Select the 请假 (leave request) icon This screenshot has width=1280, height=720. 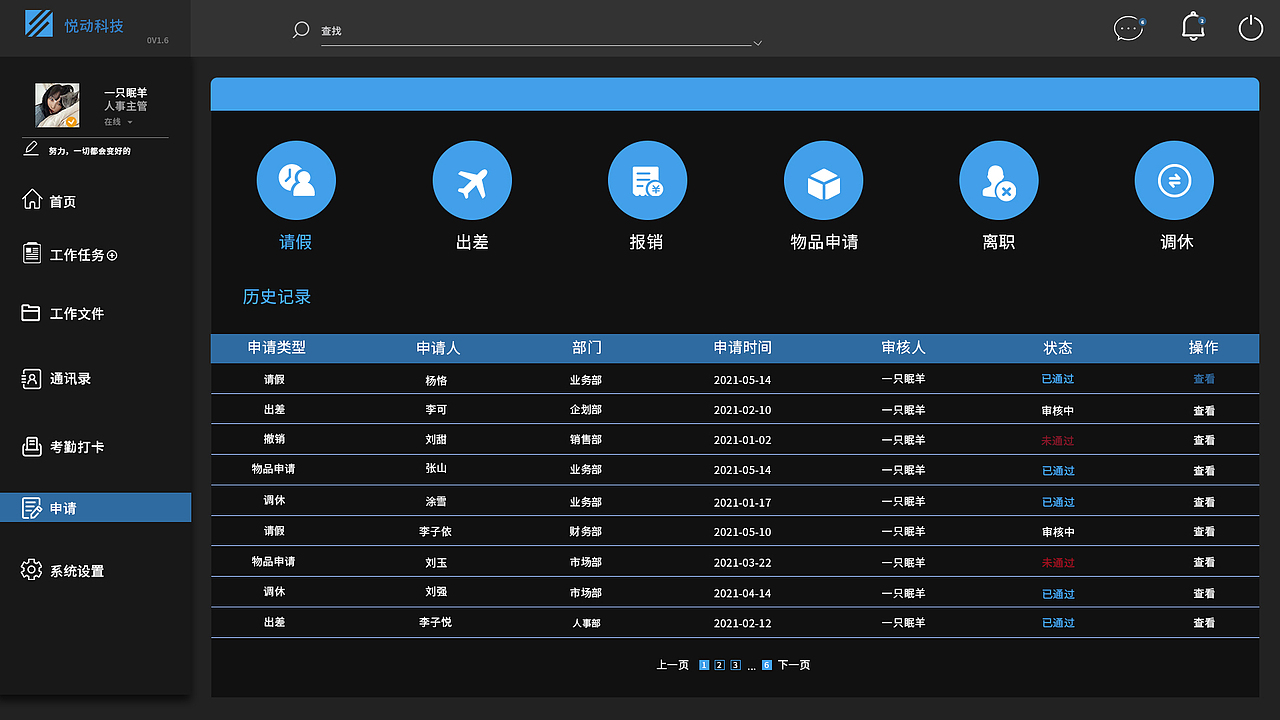pos(296,180)
